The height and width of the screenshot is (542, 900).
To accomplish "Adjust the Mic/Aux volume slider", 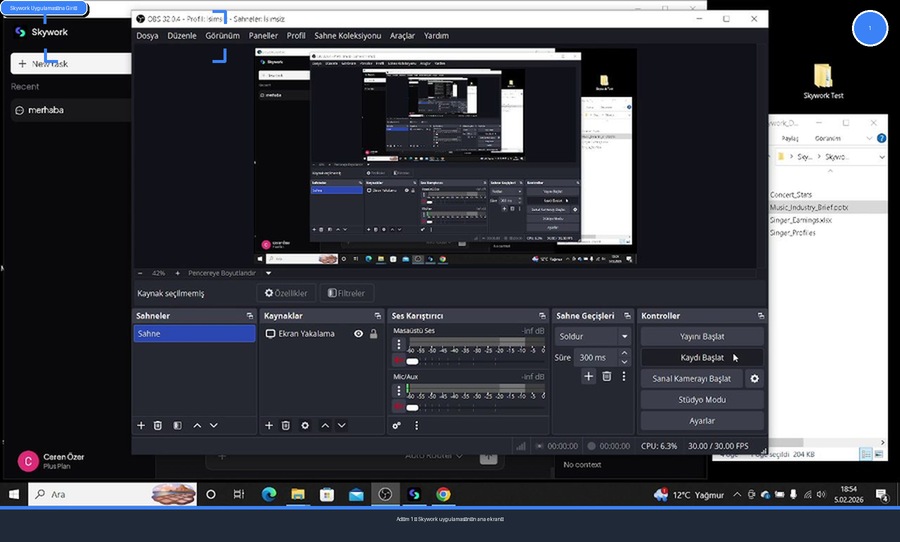I will [413, 407].
